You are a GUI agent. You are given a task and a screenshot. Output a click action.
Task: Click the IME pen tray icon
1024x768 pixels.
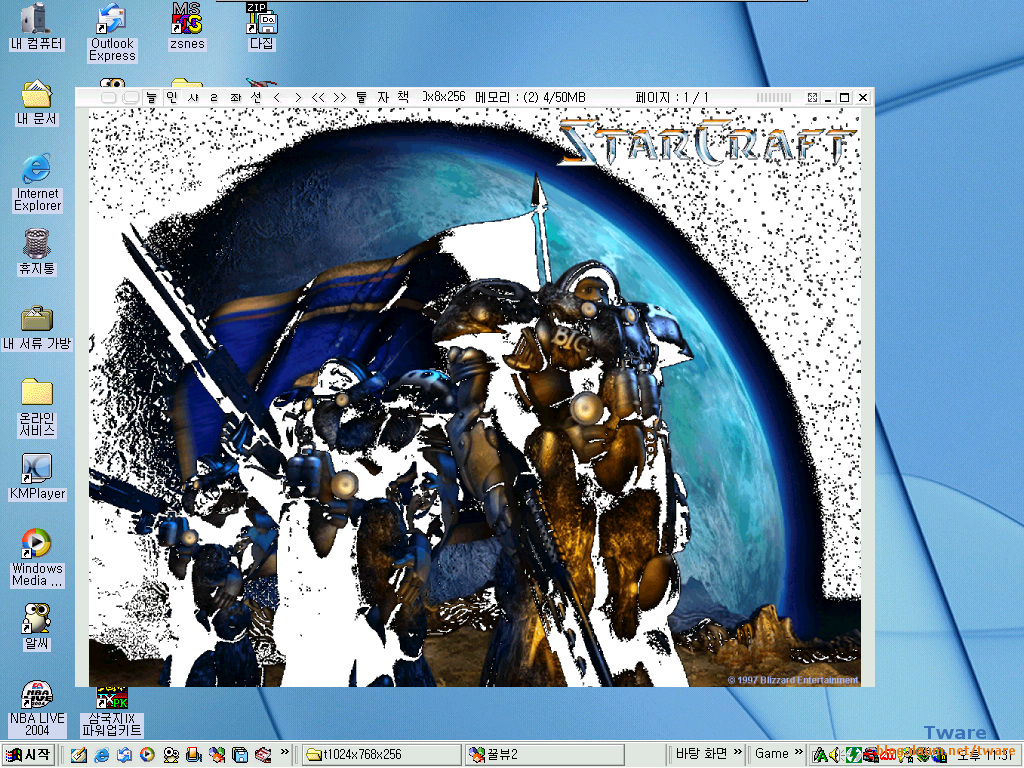820,756
